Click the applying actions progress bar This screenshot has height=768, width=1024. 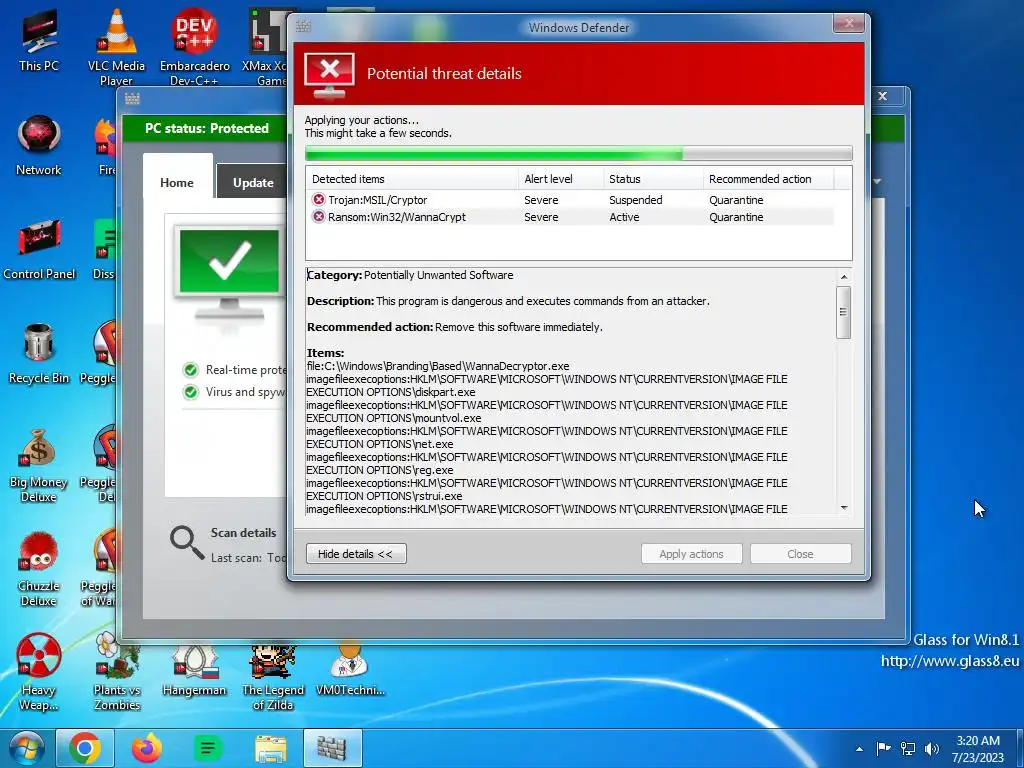pos(579,153)
